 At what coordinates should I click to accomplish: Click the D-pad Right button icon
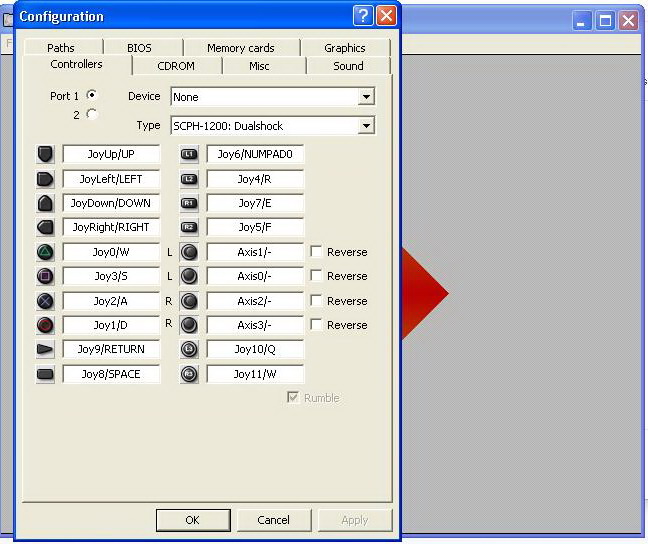[45, 227]
